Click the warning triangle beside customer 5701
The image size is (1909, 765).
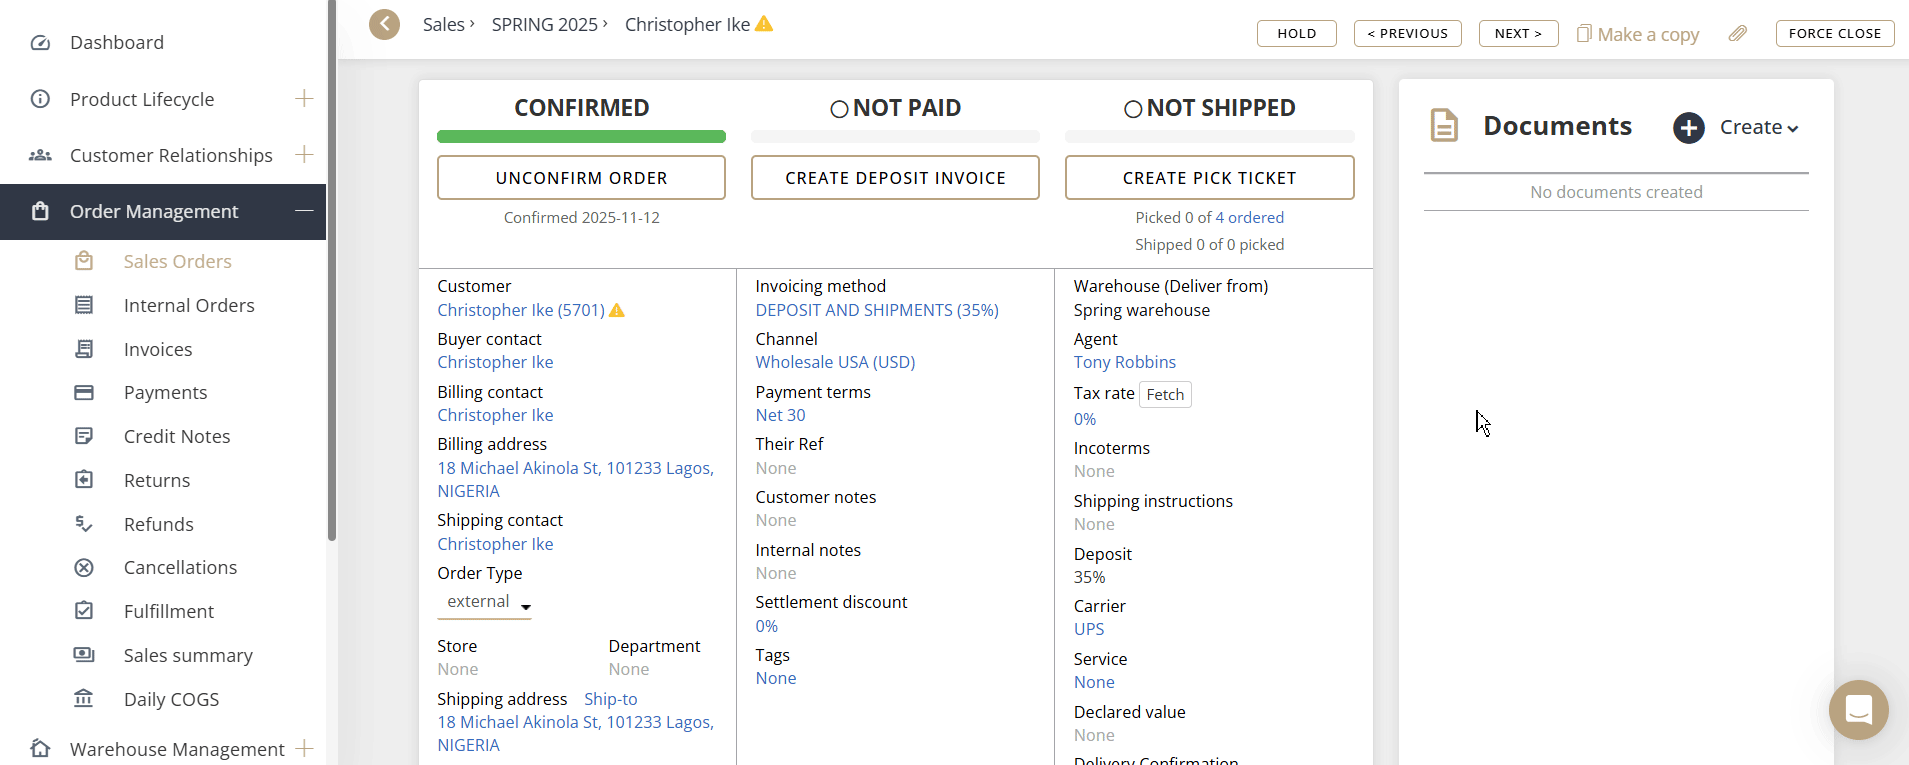(x=617, y=311)
